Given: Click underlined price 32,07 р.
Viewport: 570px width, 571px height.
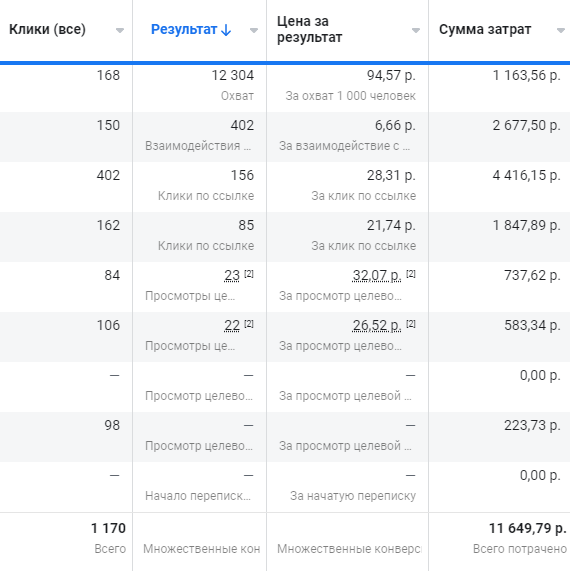Looking at the screenshot, I should [377, 275].
